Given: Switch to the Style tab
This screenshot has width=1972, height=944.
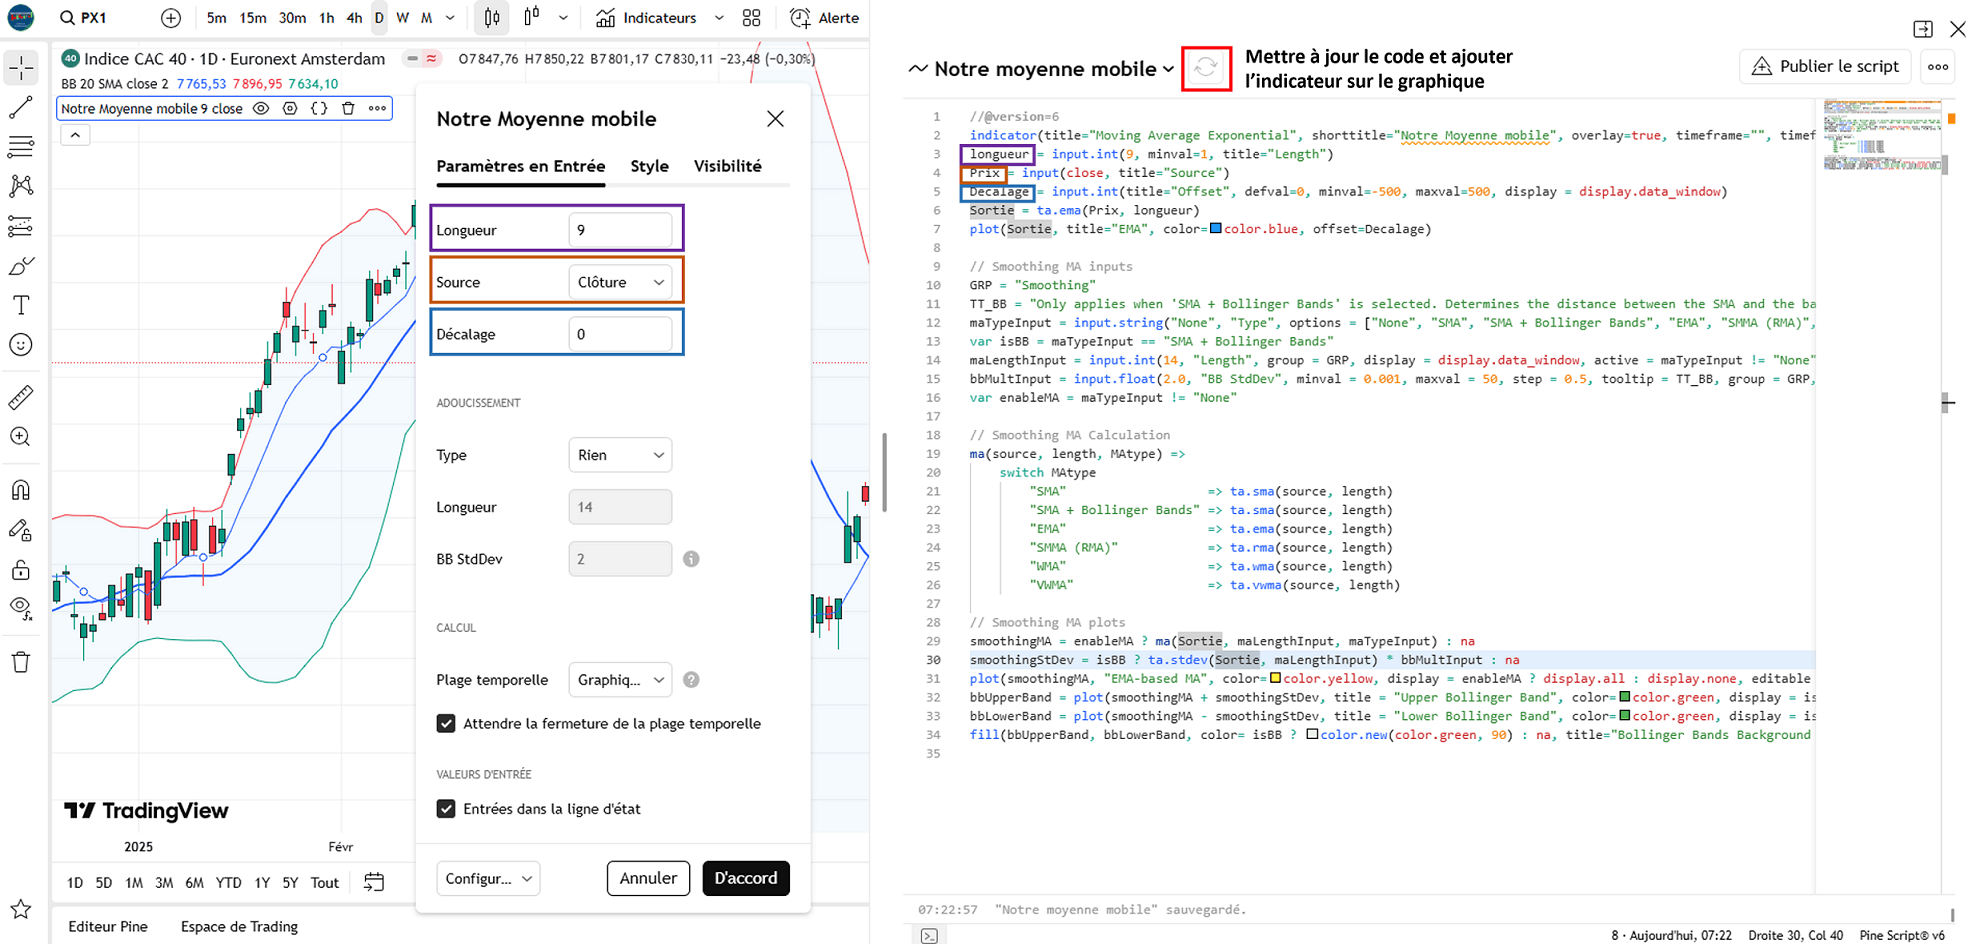Looking at the screenshot, I should [649, 166].
